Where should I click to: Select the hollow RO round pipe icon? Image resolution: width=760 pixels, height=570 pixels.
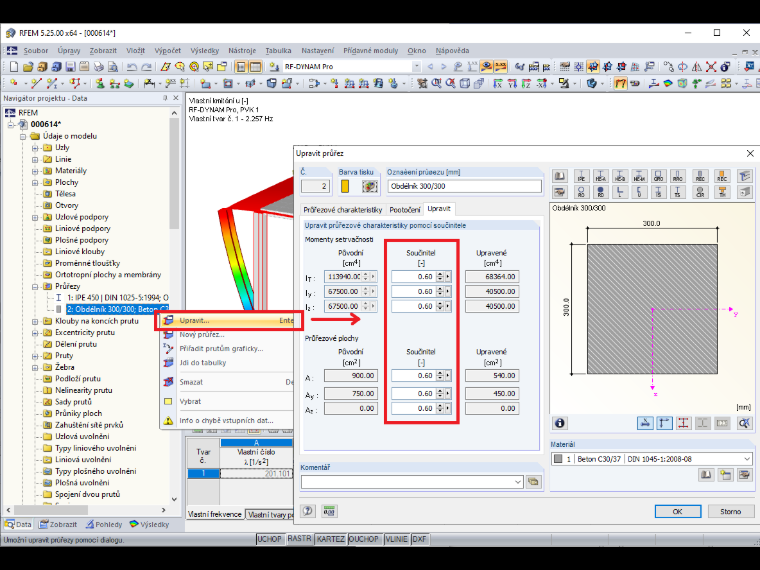pos(582,192)
